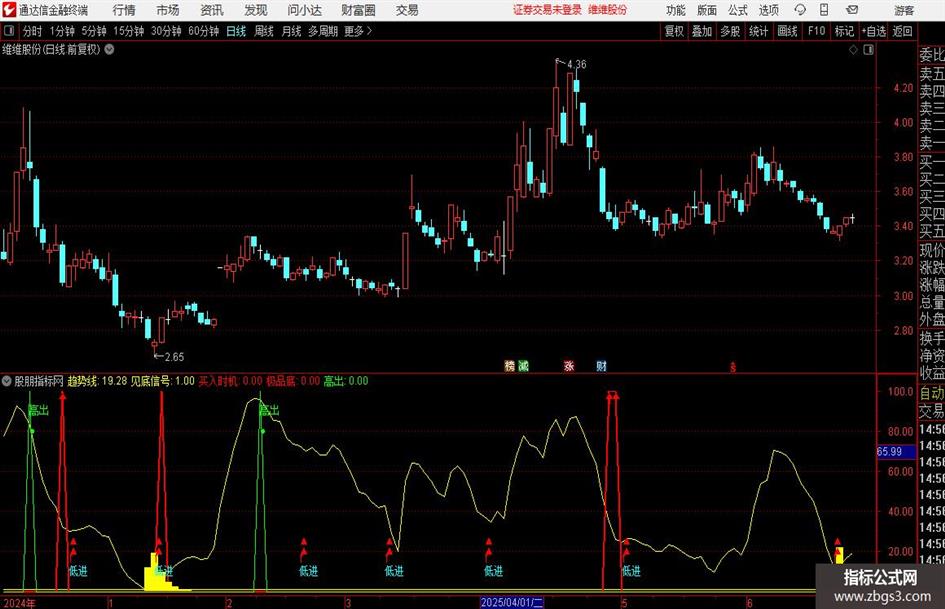Click the 游客 user account label
Viewport: 945px width, 609px height.
904,10
